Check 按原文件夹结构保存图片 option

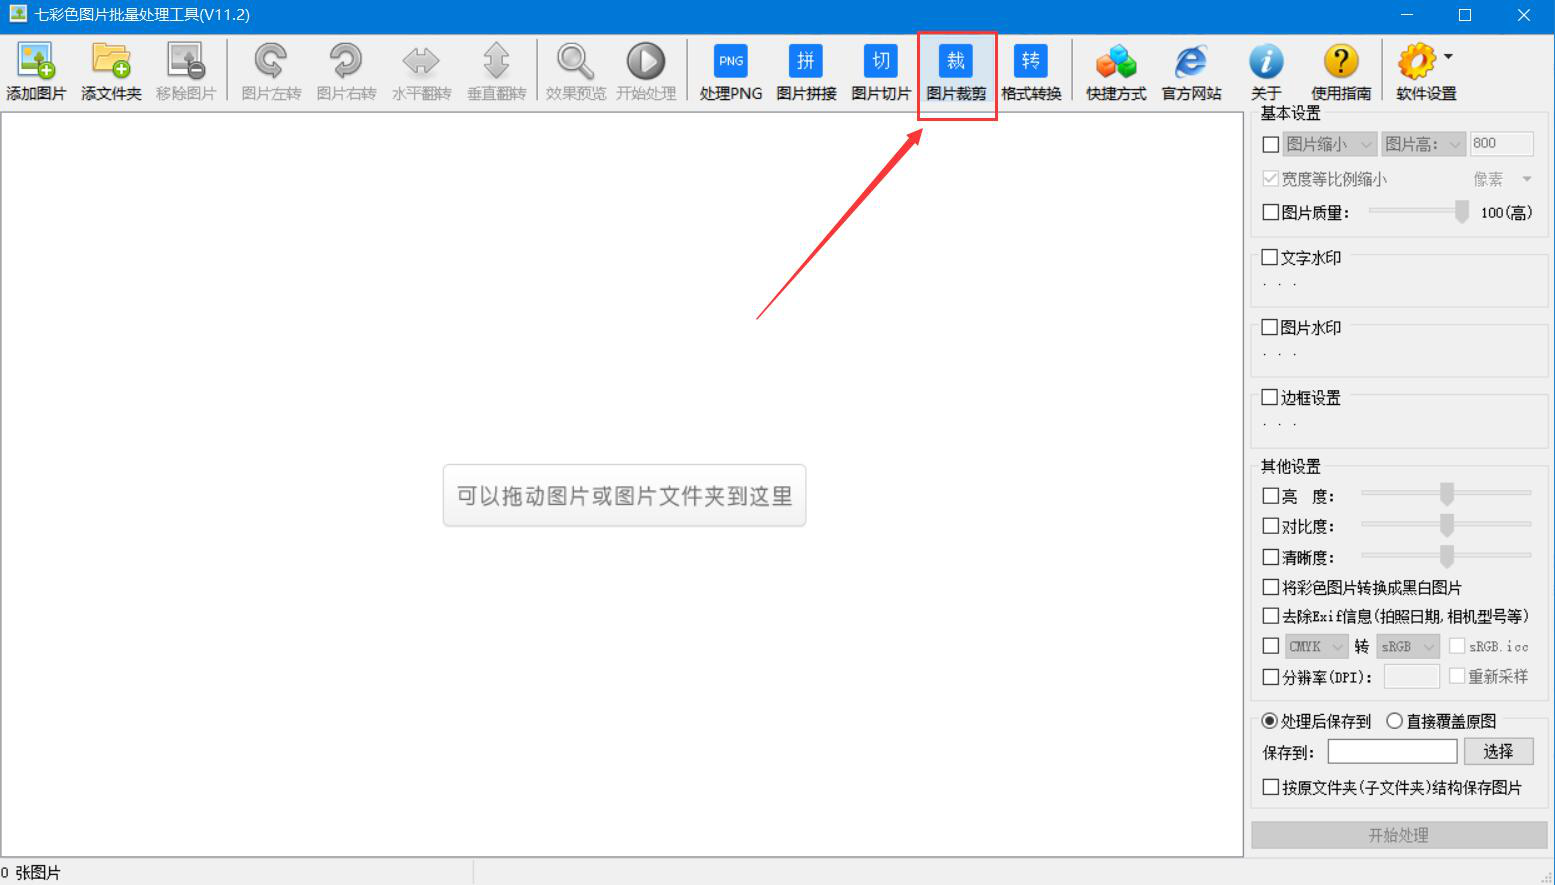[x=1271, y=787]
